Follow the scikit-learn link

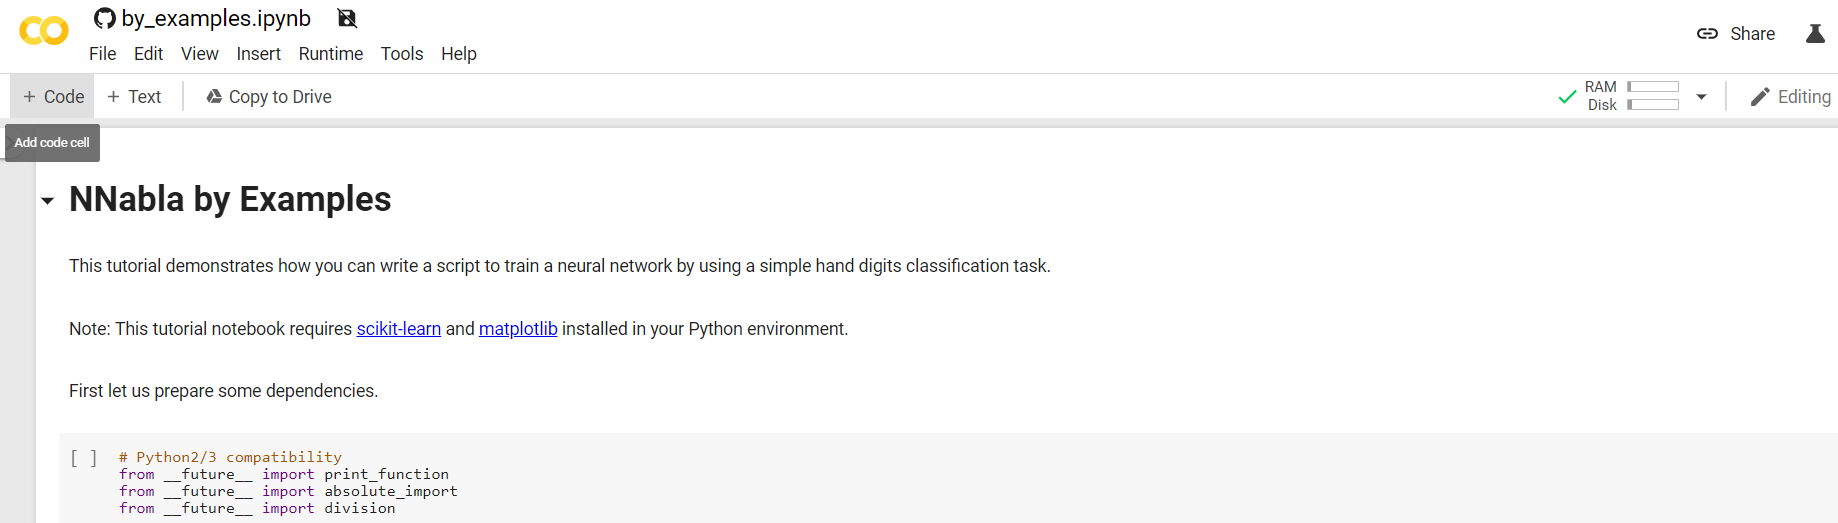coord(399,329)
